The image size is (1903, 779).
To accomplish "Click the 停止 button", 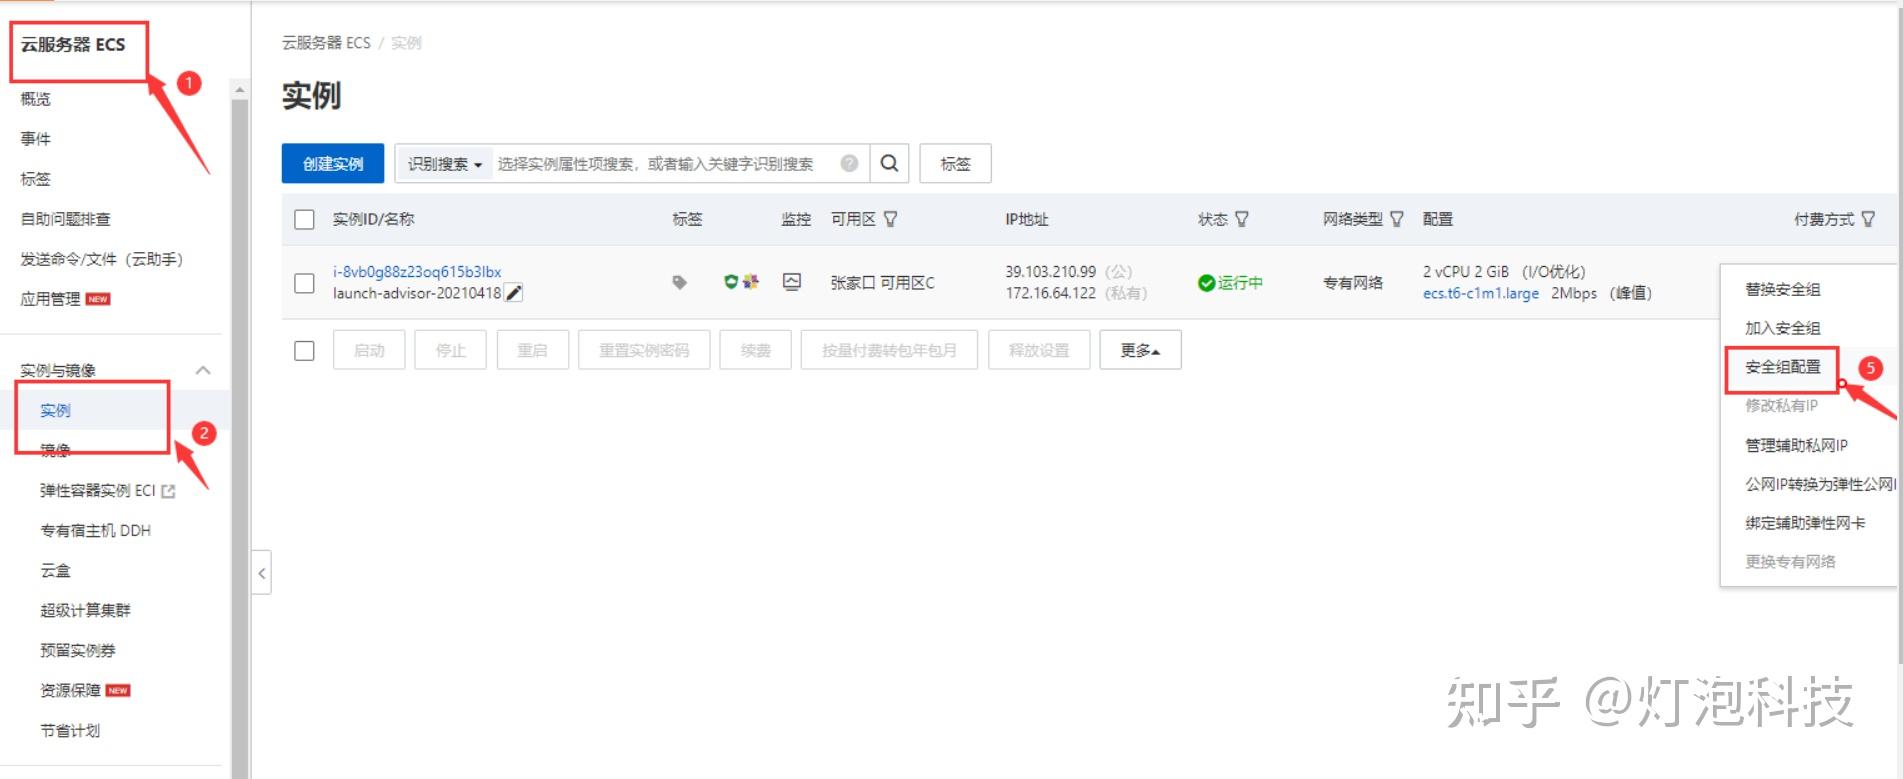I will pyautogui.click(x=451, y=350).
